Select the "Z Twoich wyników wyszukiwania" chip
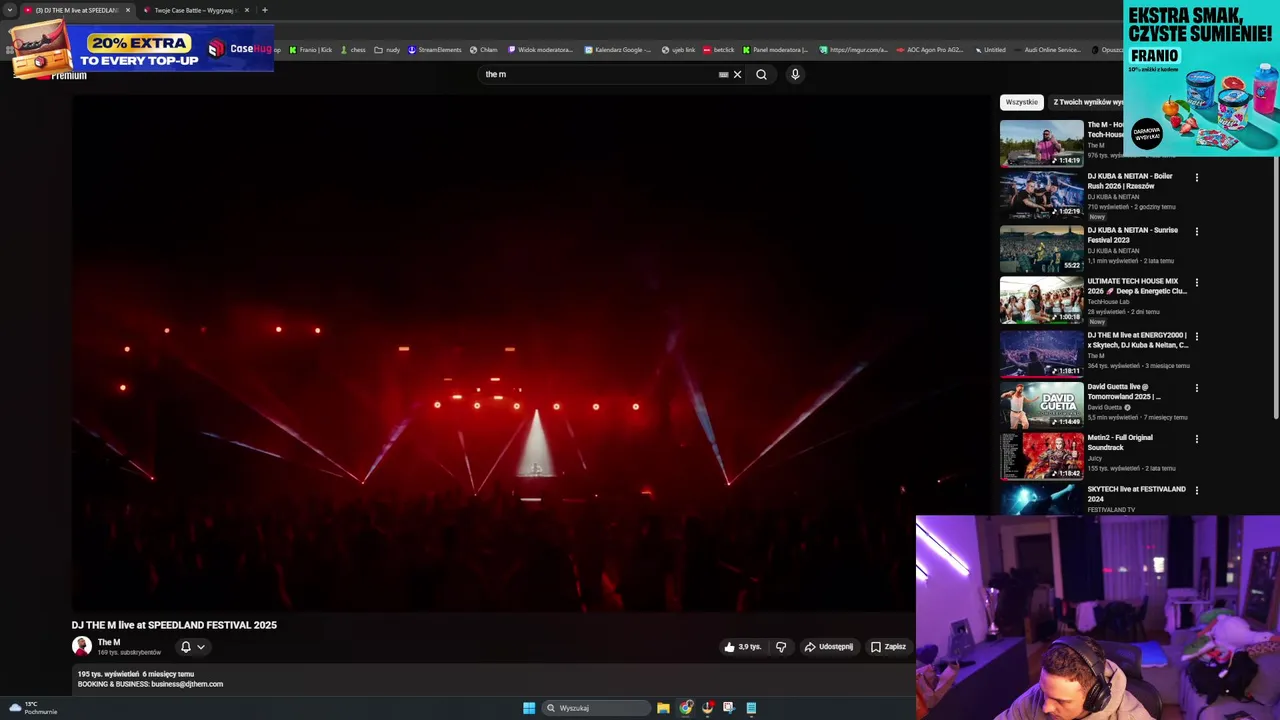This screenshot has width=1280, height=720. point(1088,102)
